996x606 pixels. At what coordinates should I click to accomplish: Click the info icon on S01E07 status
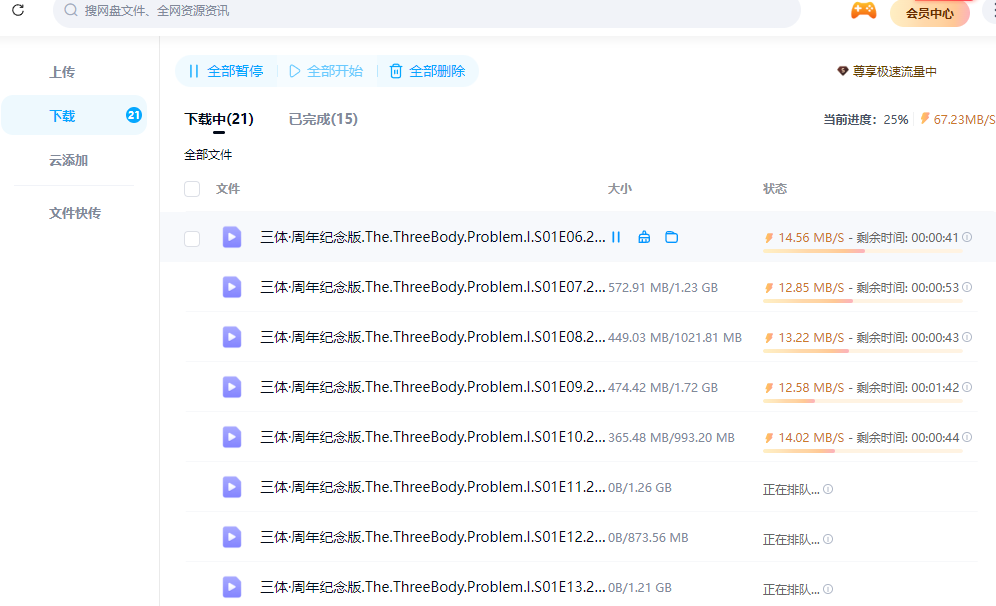click(967, 287)
